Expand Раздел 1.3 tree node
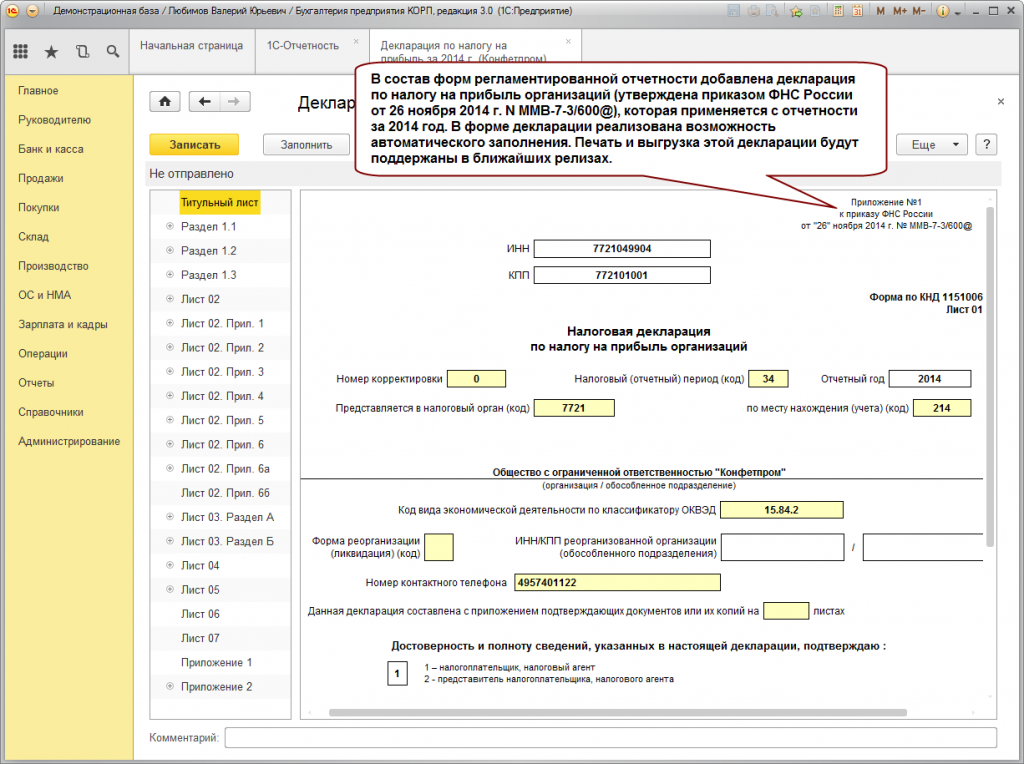The image size is (1024, 764). [170, 274]
